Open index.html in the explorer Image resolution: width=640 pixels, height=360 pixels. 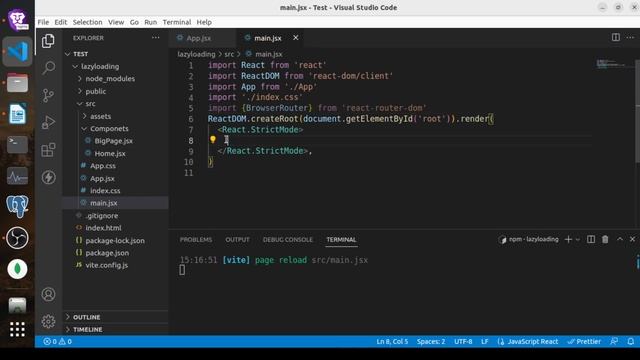click(x=103, y=228)
